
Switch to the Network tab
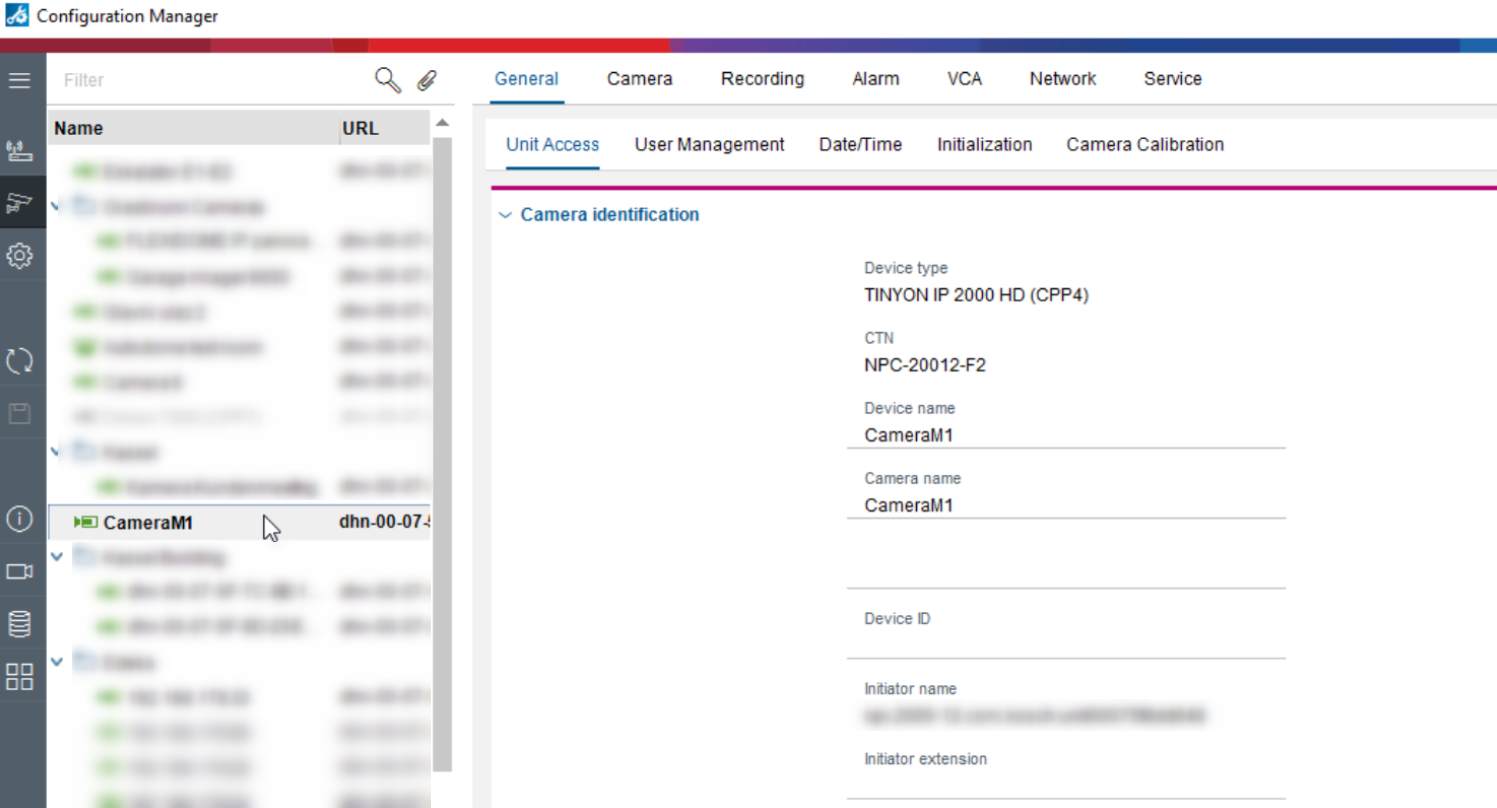pos(1062,79)
